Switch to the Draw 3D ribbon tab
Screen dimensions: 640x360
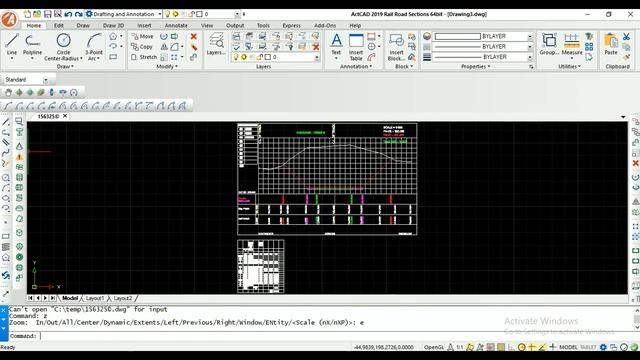pos(113,25)
